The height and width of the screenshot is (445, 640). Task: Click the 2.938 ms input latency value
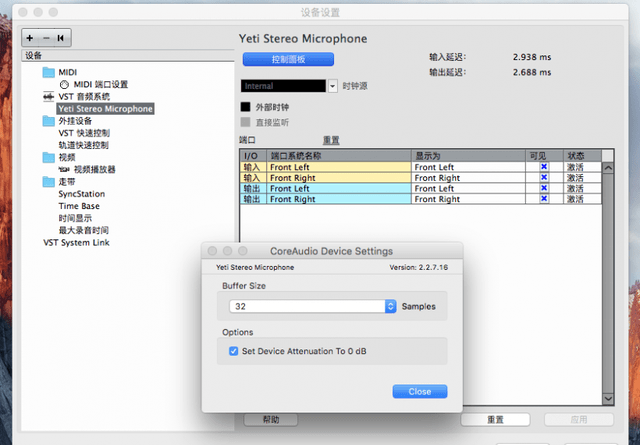click(x=532, y=57)
